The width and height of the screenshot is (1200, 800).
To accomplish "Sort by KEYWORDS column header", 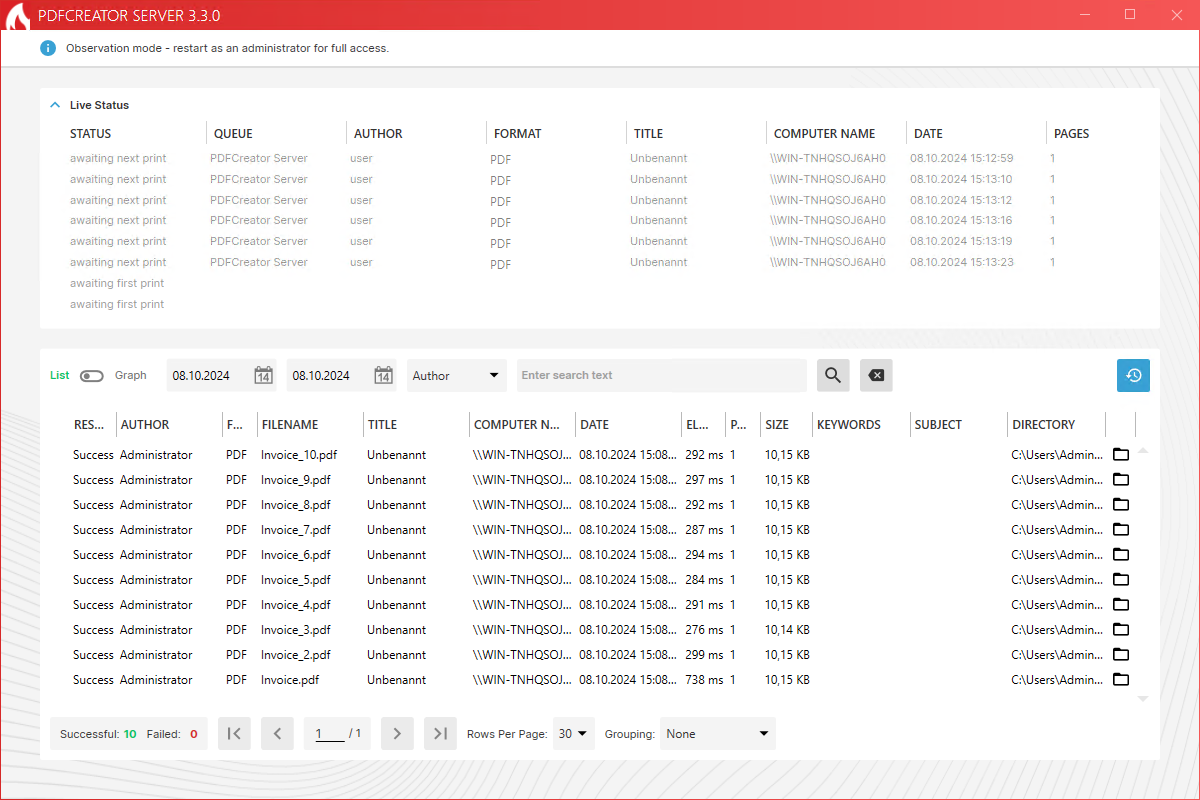I will [x=849, y=425].
